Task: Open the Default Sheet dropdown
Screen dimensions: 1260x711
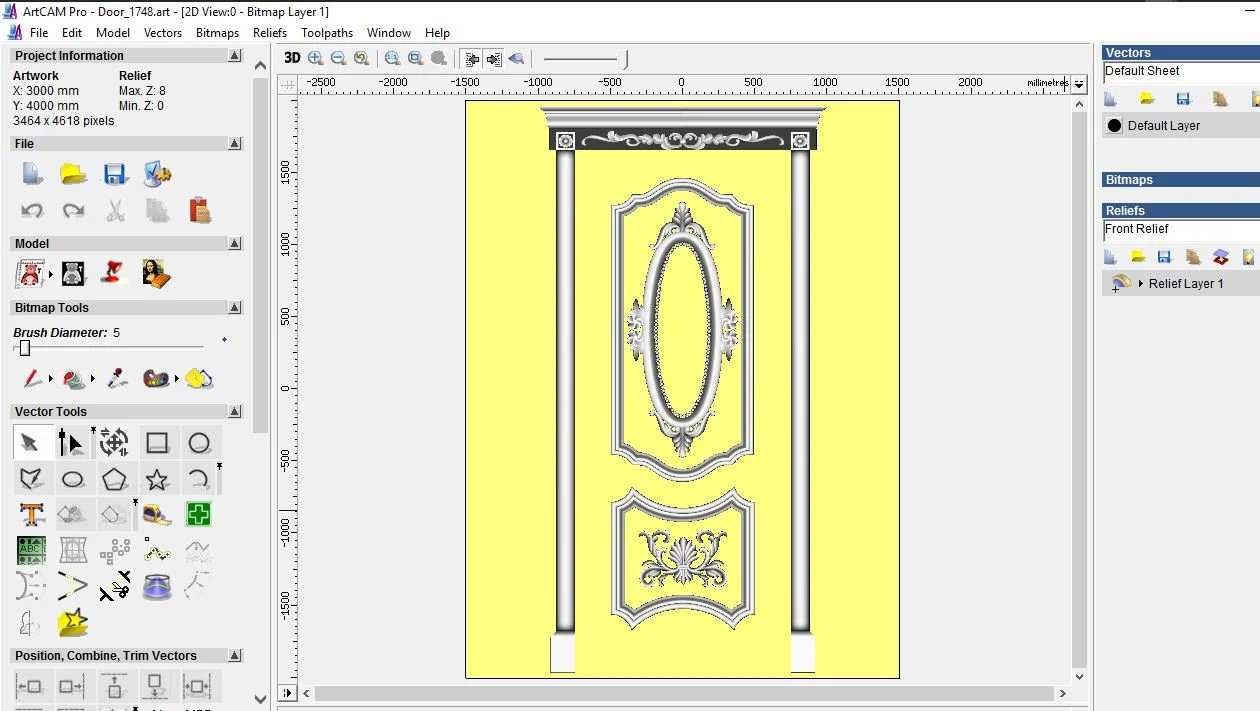Action: click(x=1180, y=72)
